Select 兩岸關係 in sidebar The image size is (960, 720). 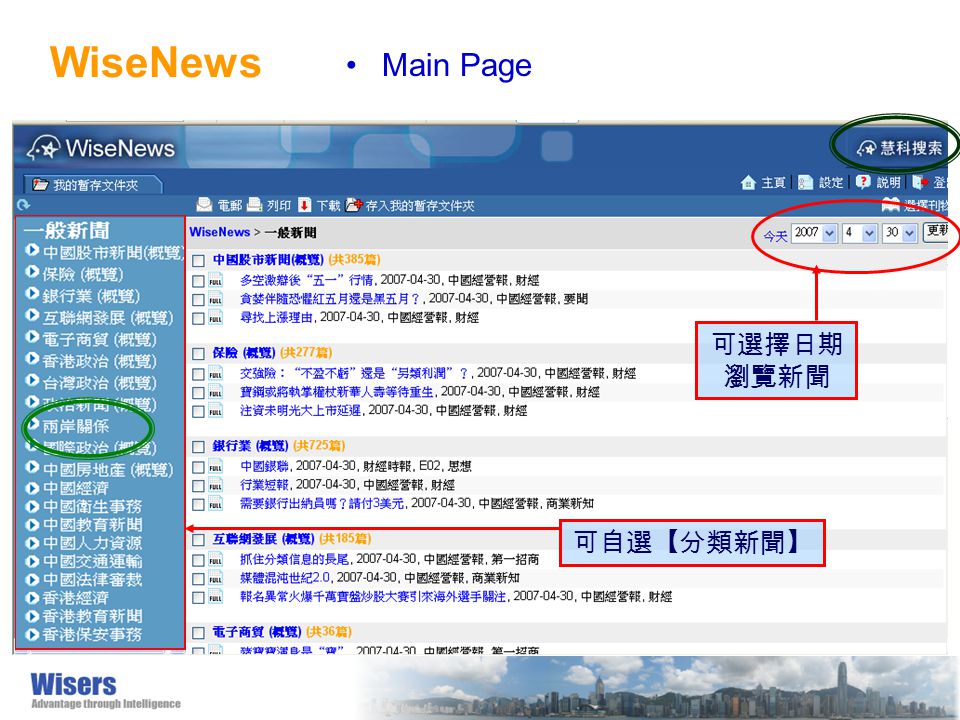click(x=75, y=426)
